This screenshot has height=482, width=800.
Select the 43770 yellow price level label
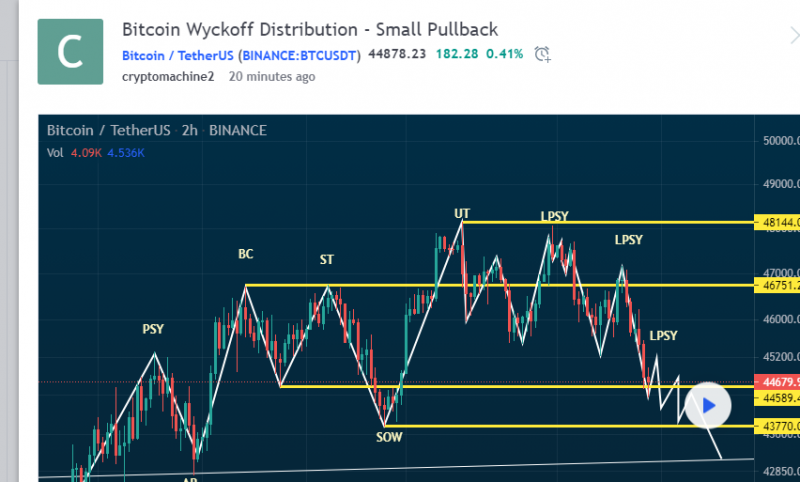(780, 426)
